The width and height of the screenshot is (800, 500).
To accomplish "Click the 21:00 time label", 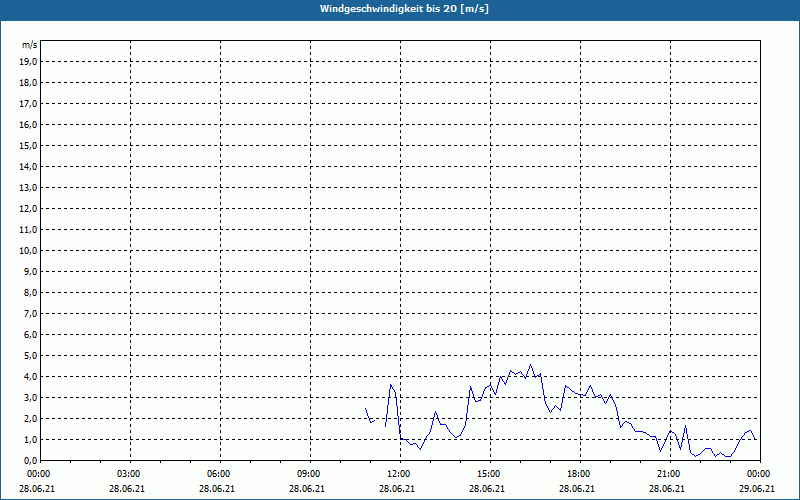I will (x=670, y=474).
